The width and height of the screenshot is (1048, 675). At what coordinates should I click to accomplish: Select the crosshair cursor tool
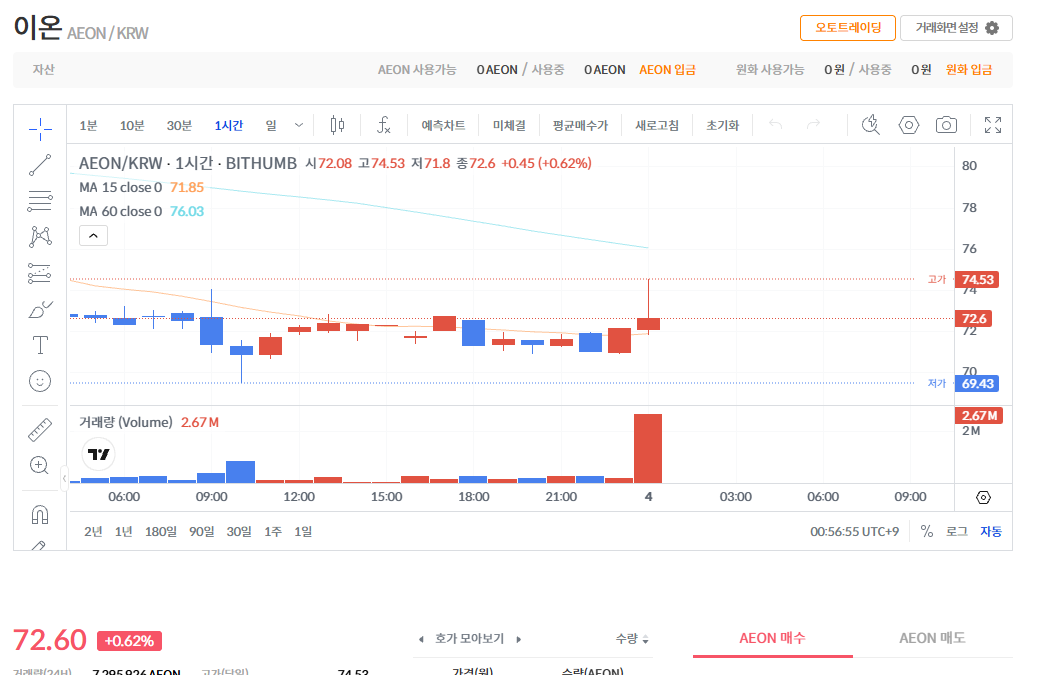(x=40, y=128)
